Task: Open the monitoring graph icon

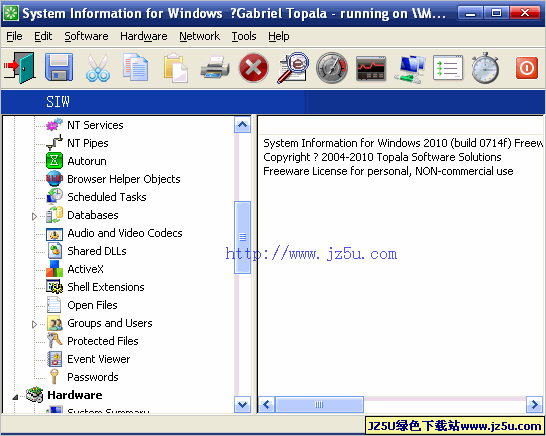Action: point(371,68)
